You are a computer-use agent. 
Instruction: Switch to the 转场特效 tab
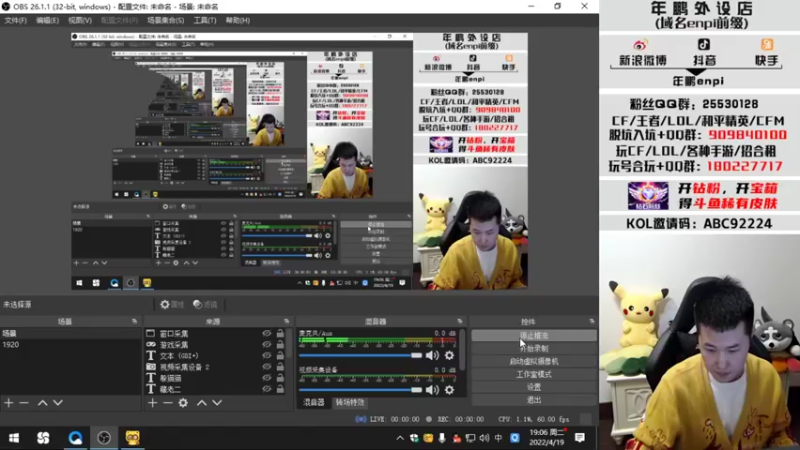[x=349, y=403]
